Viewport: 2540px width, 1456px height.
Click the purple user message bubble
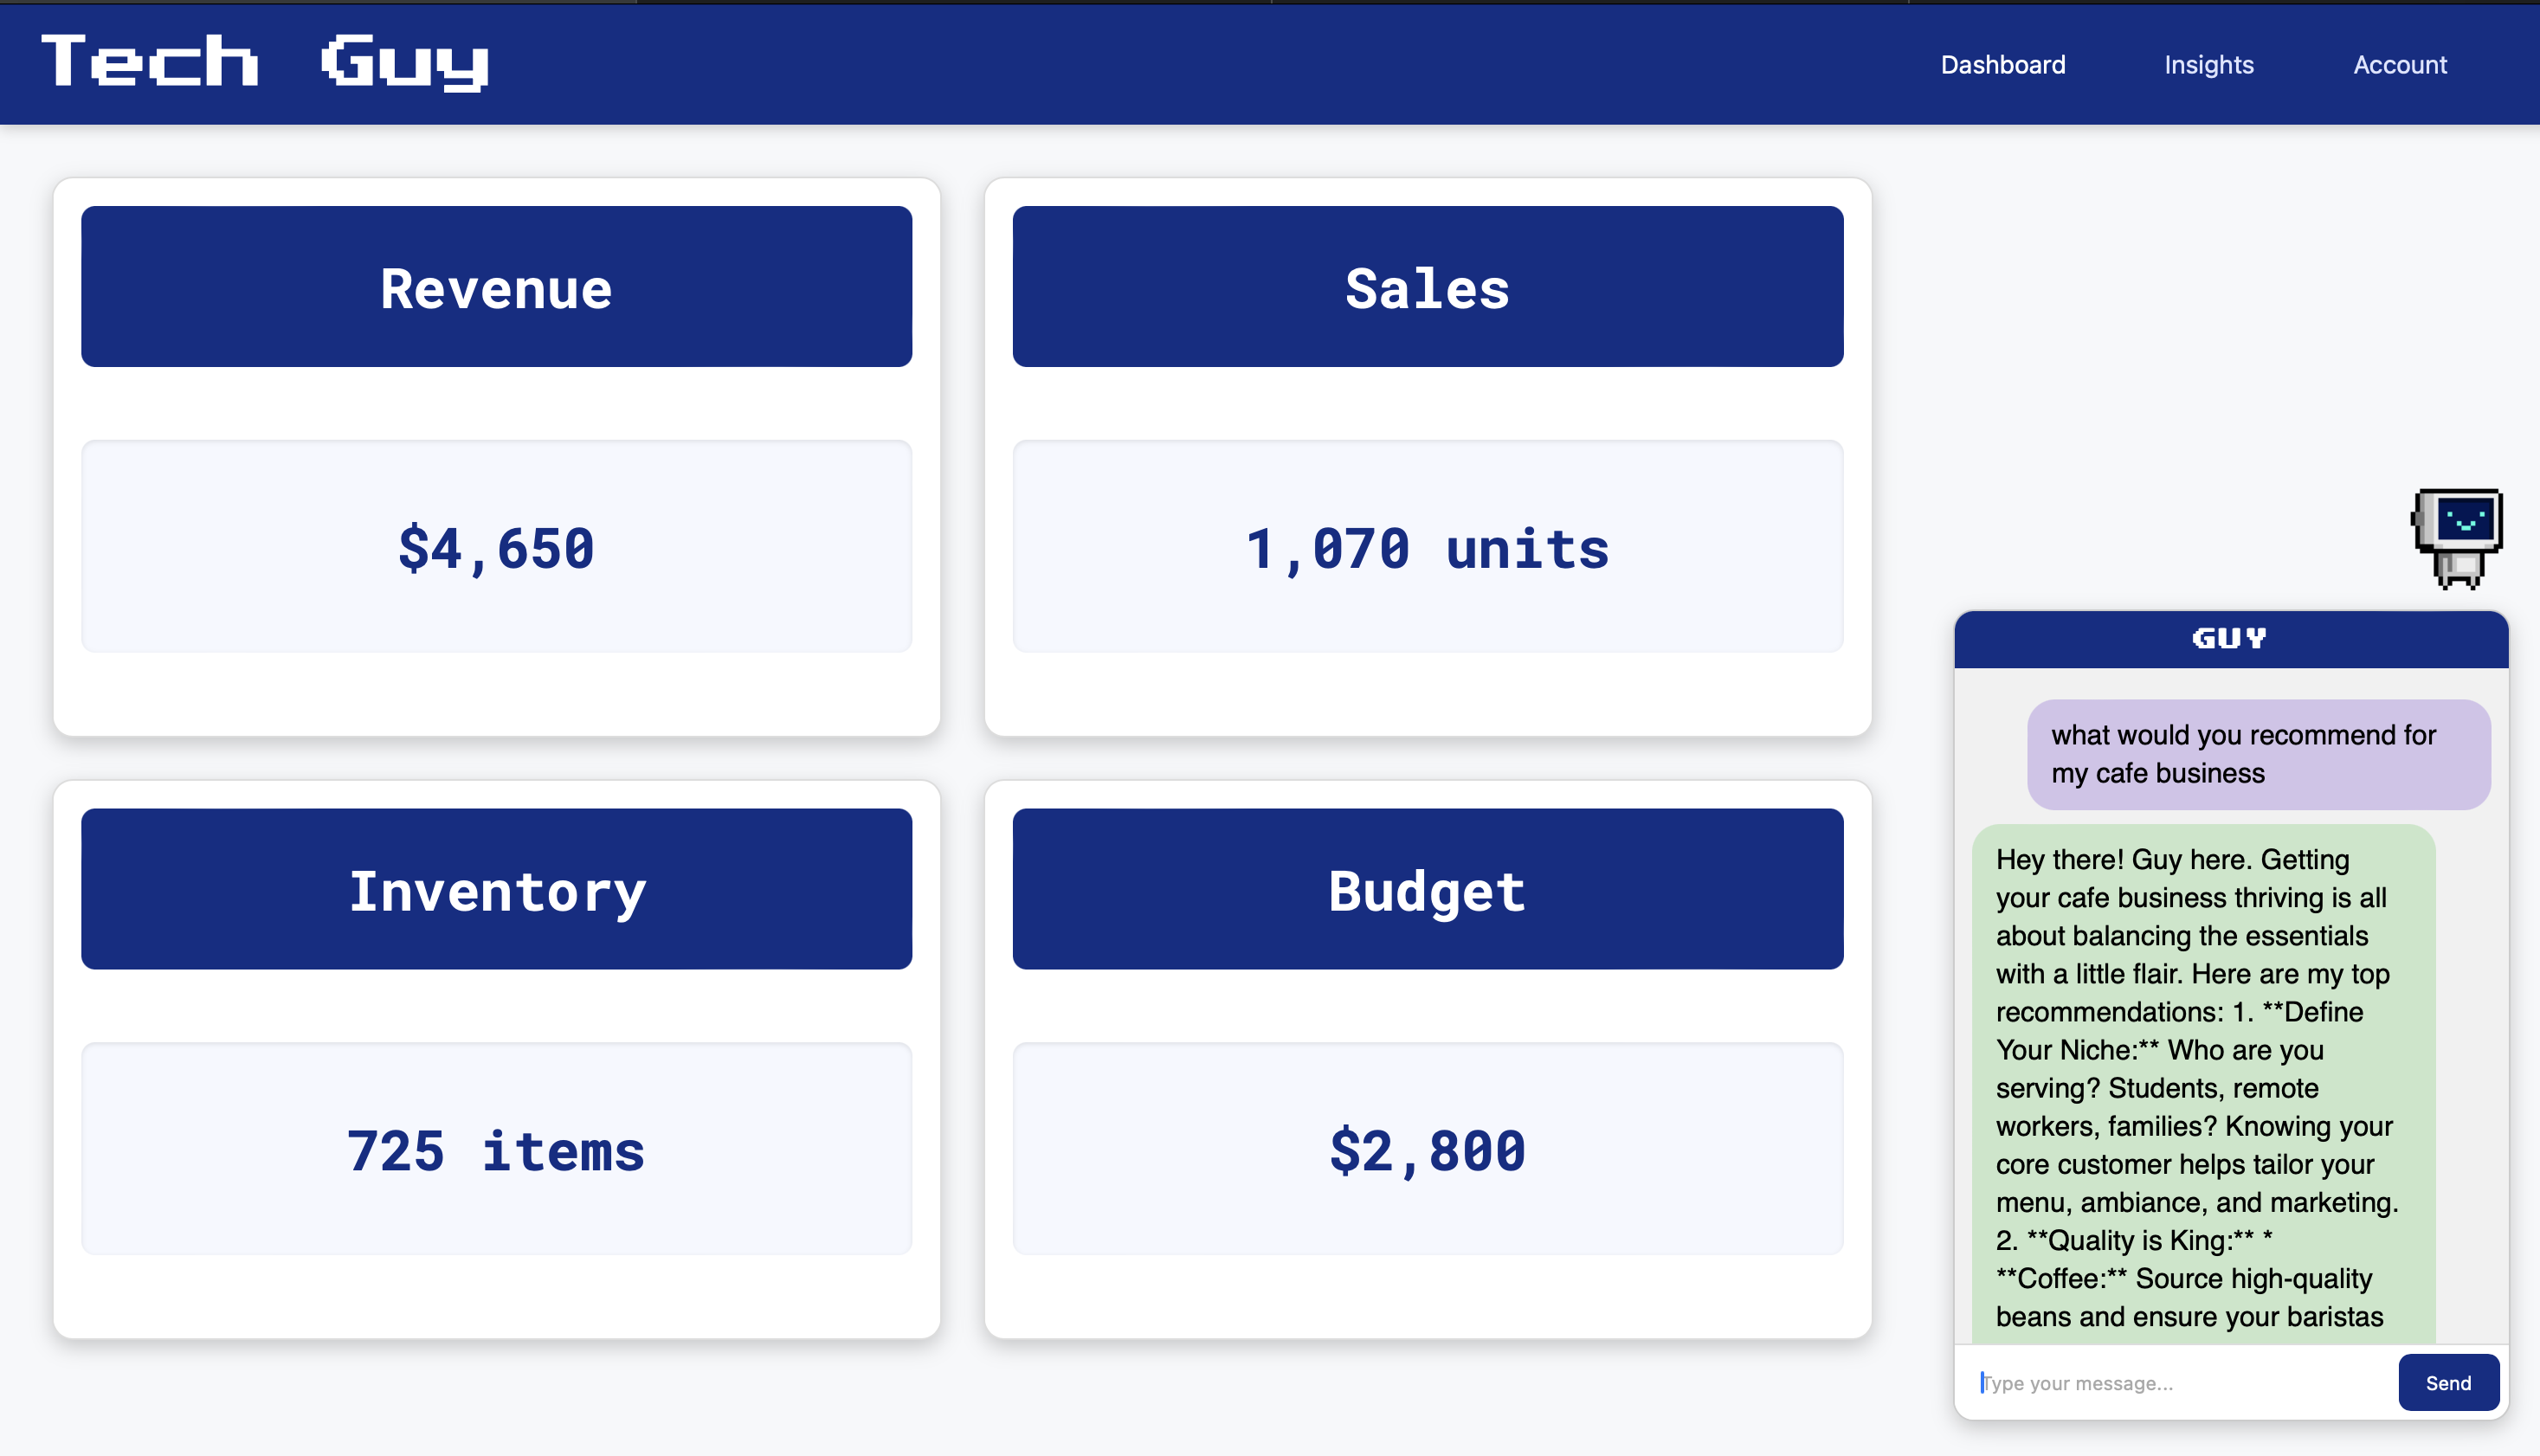pos(2258,754)
